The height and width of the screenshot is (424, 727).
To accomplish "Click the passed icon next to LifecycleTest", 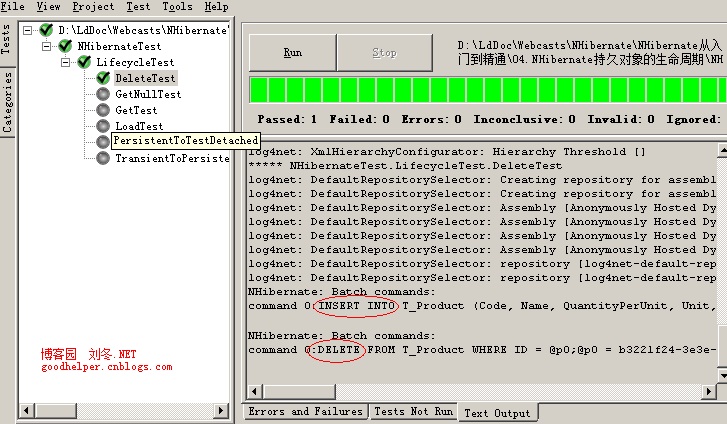I will click(x=84, y=62).
